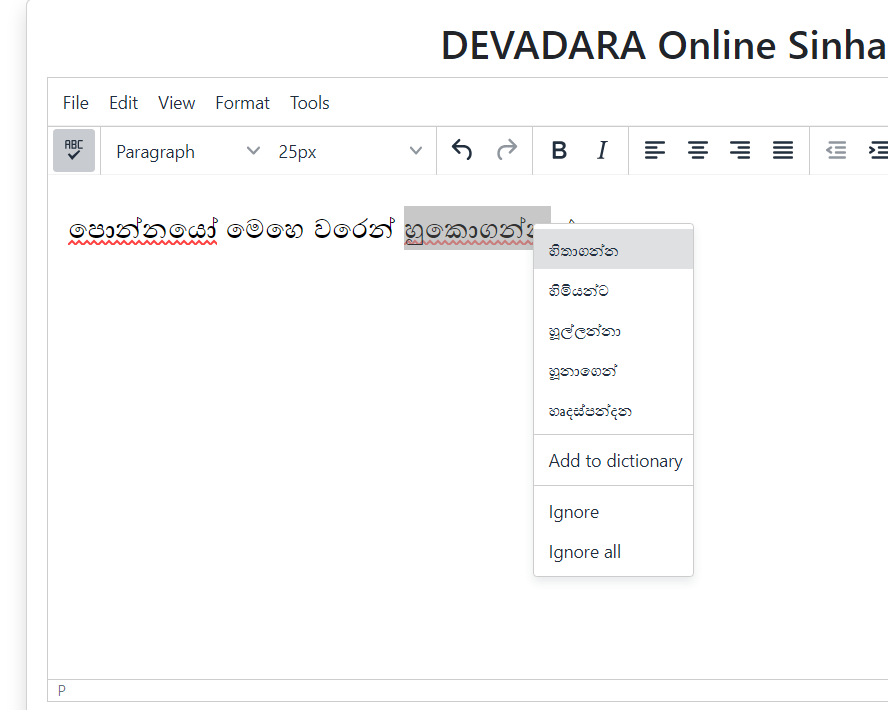Justify the text
Viewport: 888px width, 710px height.
(x=783, y=151)
